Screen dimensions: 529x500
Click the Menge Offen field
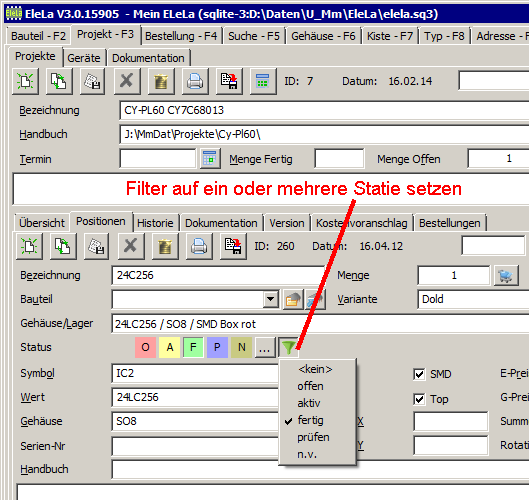coord(498,158)
